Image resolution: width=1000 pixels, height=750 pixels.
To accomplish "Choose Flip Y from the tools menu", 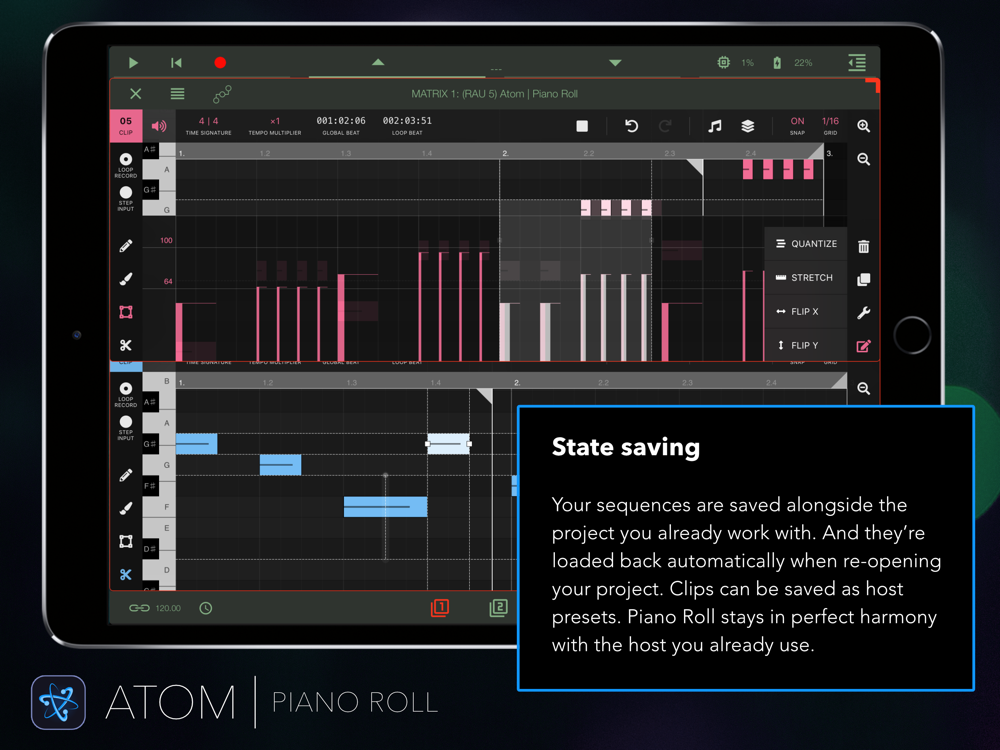I will point(806,345).
